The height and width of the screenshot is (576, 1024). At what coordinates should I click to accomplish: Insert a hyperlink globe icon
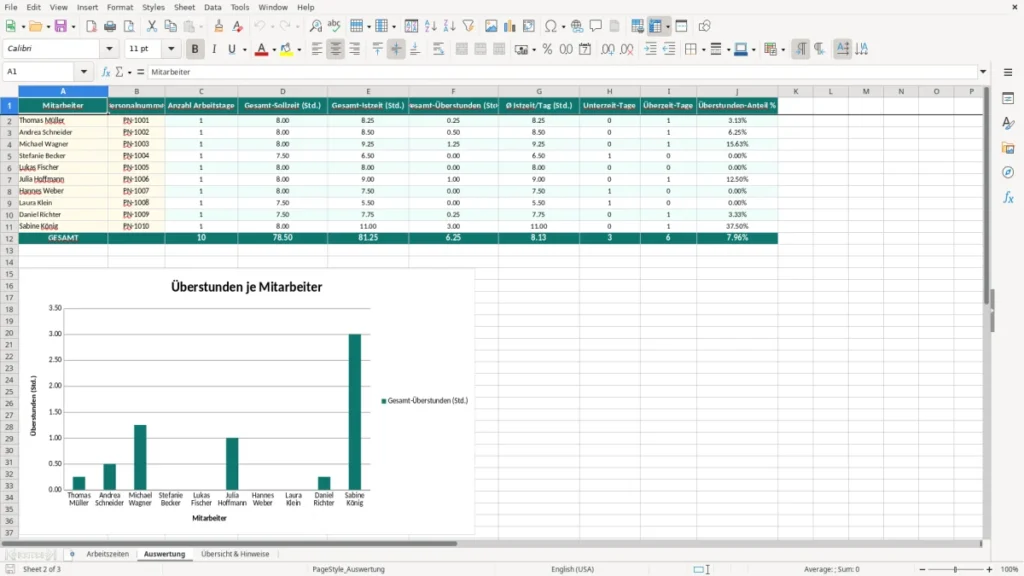point(577,26)
